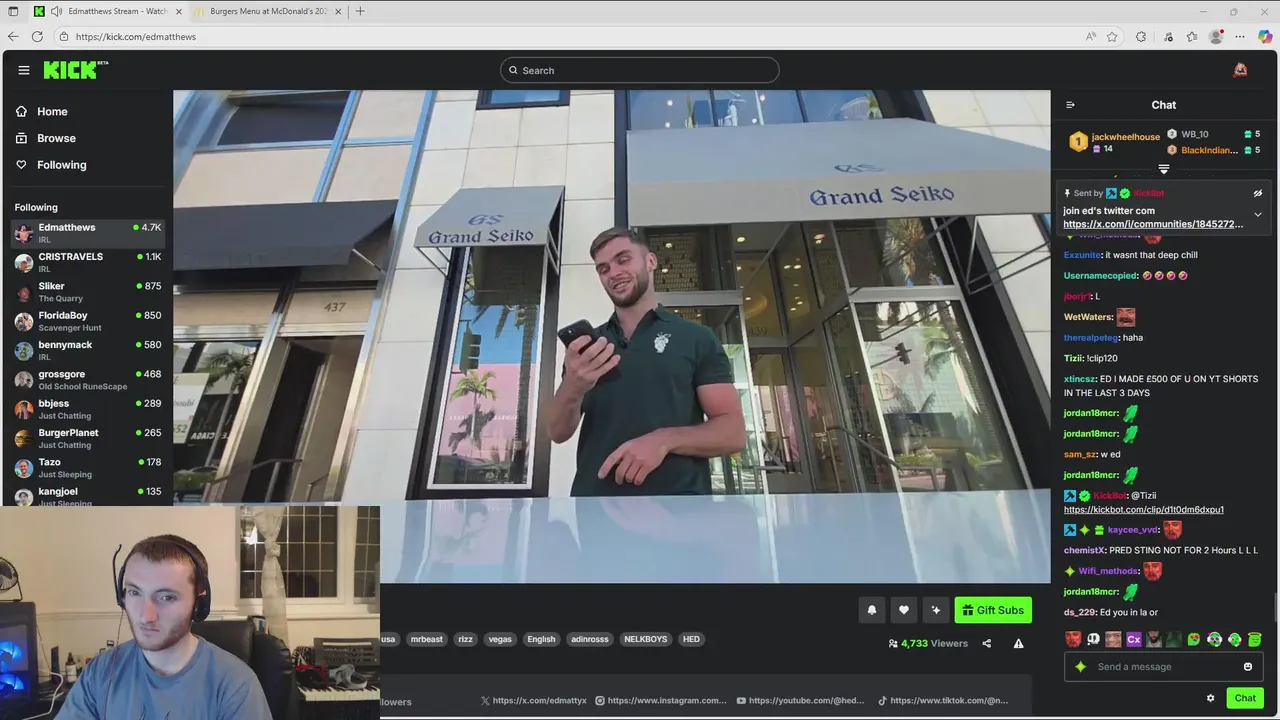Hide the pinned KickBot message
Viewport: 1280px width, 720px height.
[x=1258, y=193]
